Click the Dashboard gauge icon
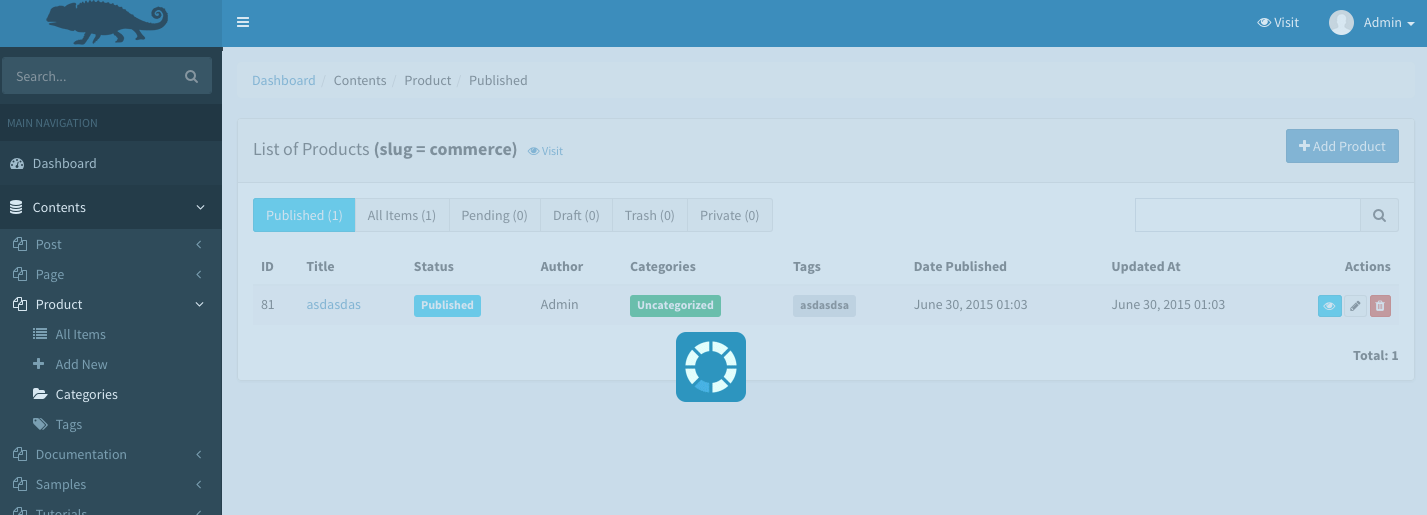 pos(17,163)
